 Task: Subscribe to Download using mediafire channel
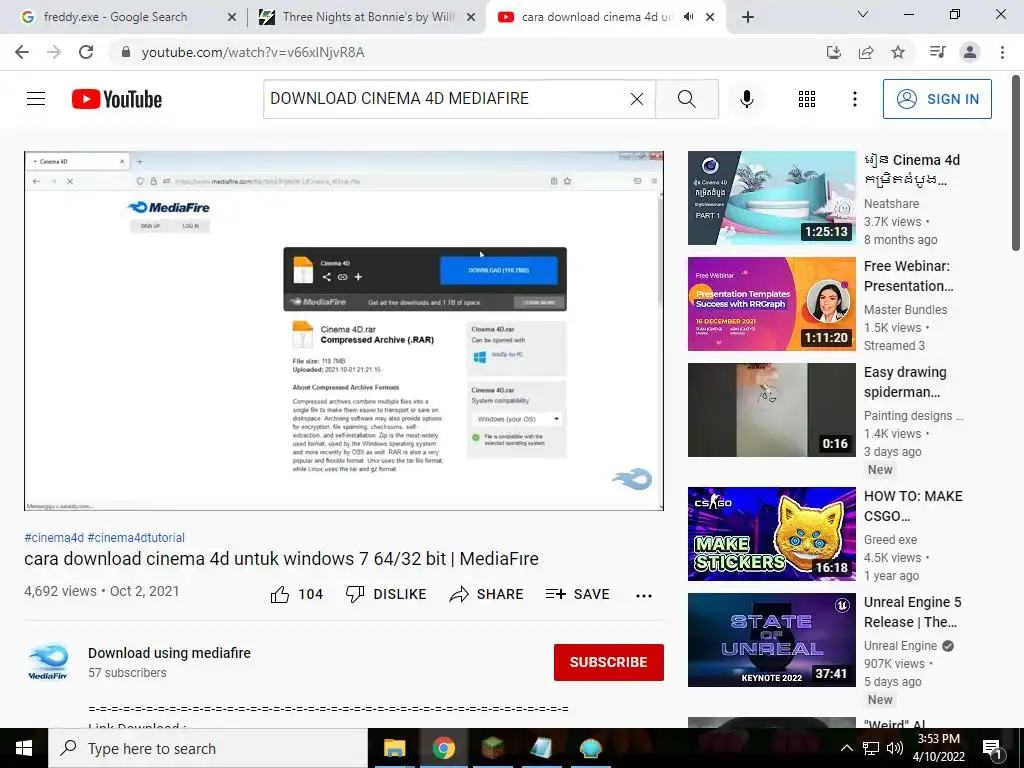[x=609, y=662]
